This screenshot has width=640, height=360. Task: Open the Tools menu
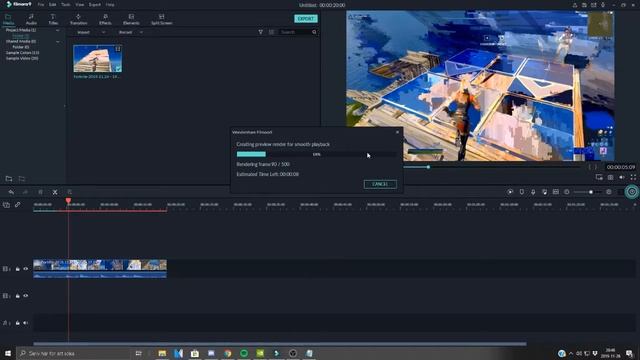click(65, 5)
